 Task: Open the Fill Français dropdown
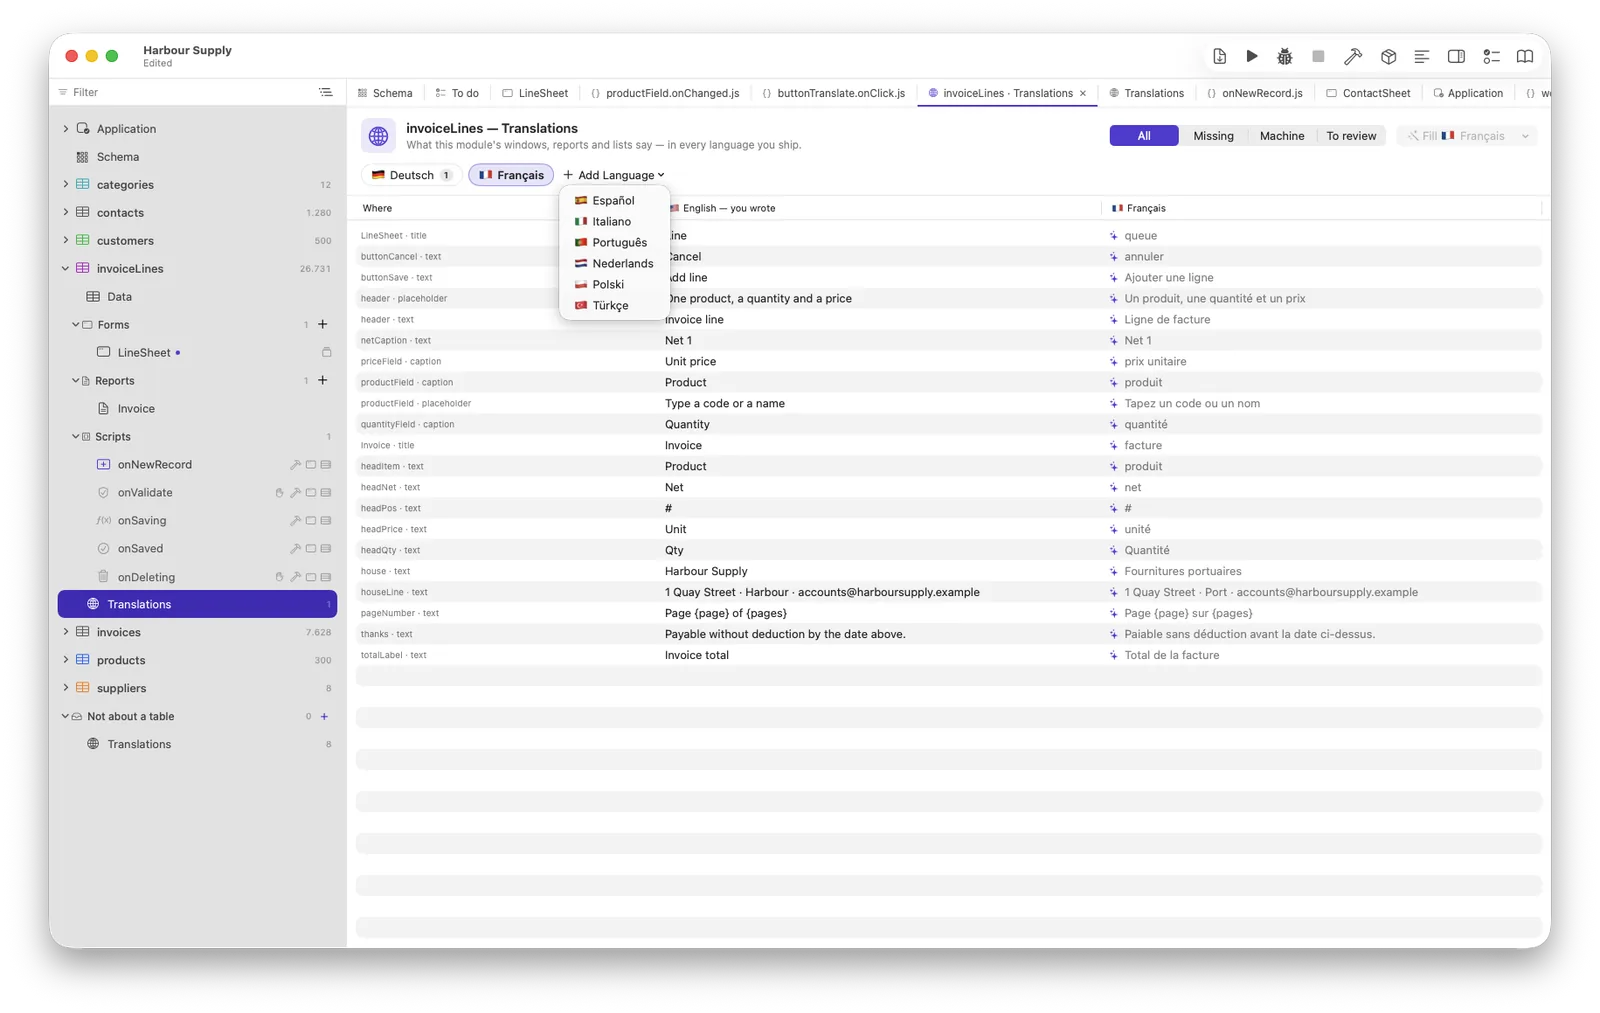point(1468,136)
